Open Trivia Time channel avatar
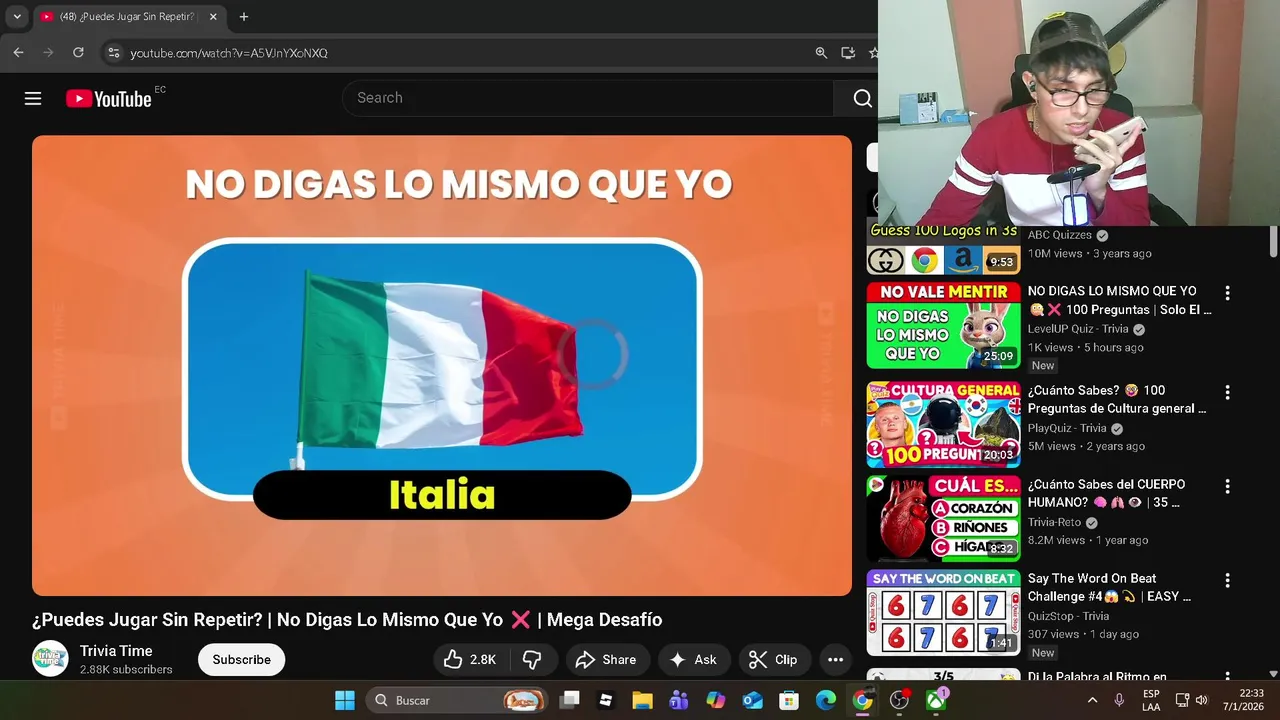Screen dimensions: 1280x720 coord(50,659)
